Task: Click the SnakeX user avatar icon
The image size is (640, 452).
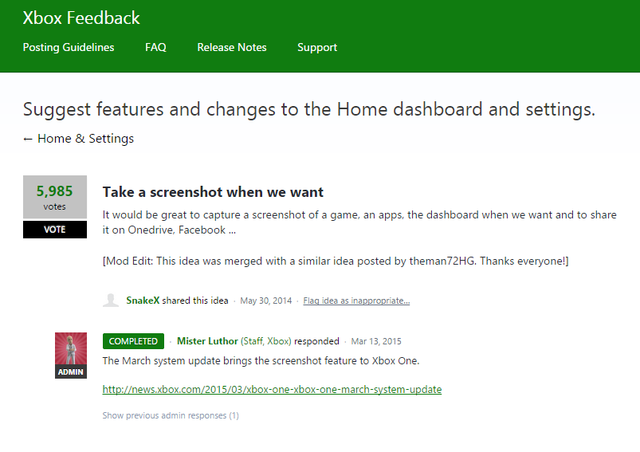Action: pos(112,300)
